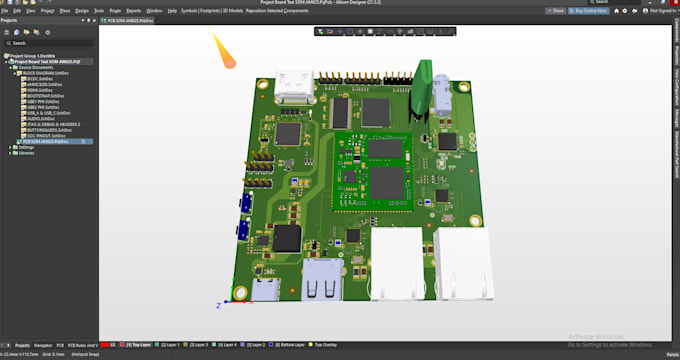Switch to Navigator panel tab
Screen dimensions: 680x360
point(43,346)
